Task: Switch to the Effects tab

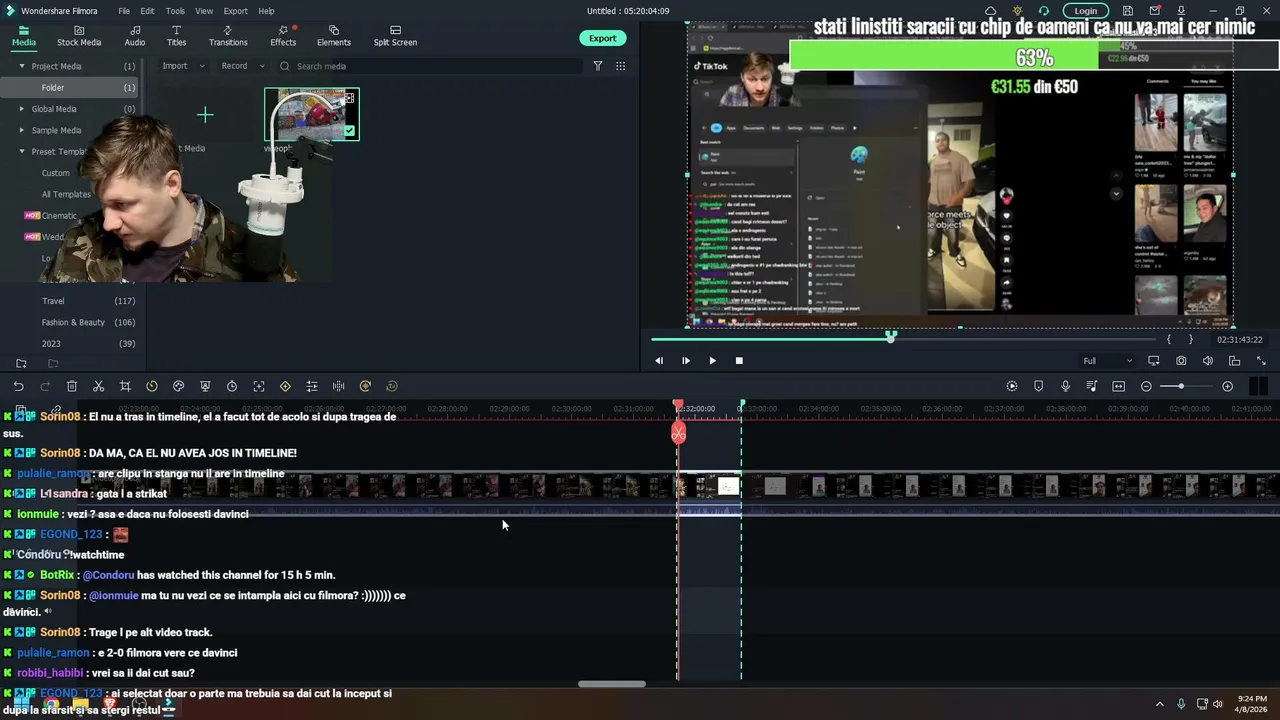Action: pos(283,36)
